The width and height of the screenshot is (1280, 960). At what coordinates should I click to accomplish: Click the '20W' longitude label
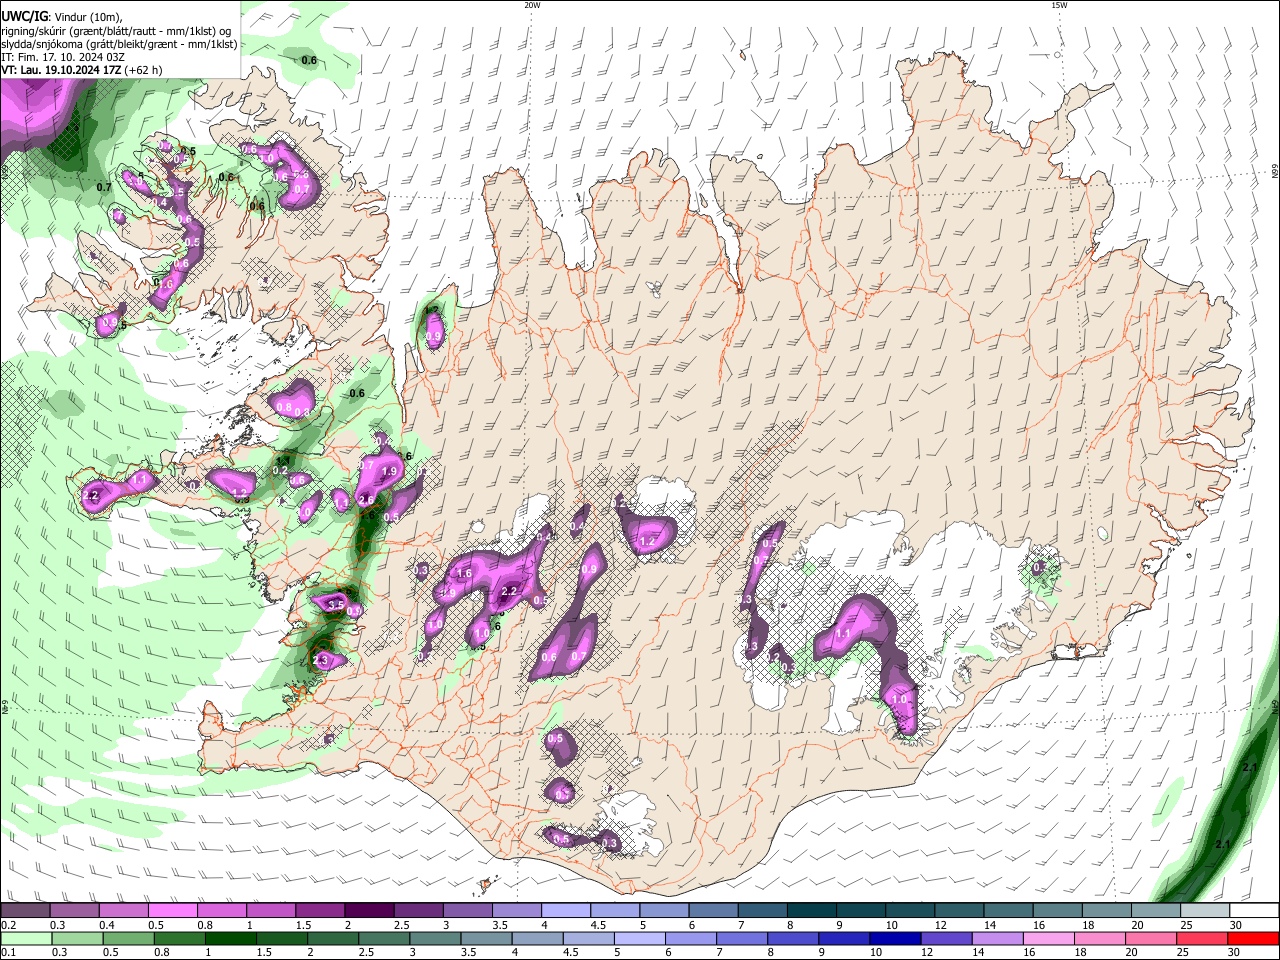(532, 5)
